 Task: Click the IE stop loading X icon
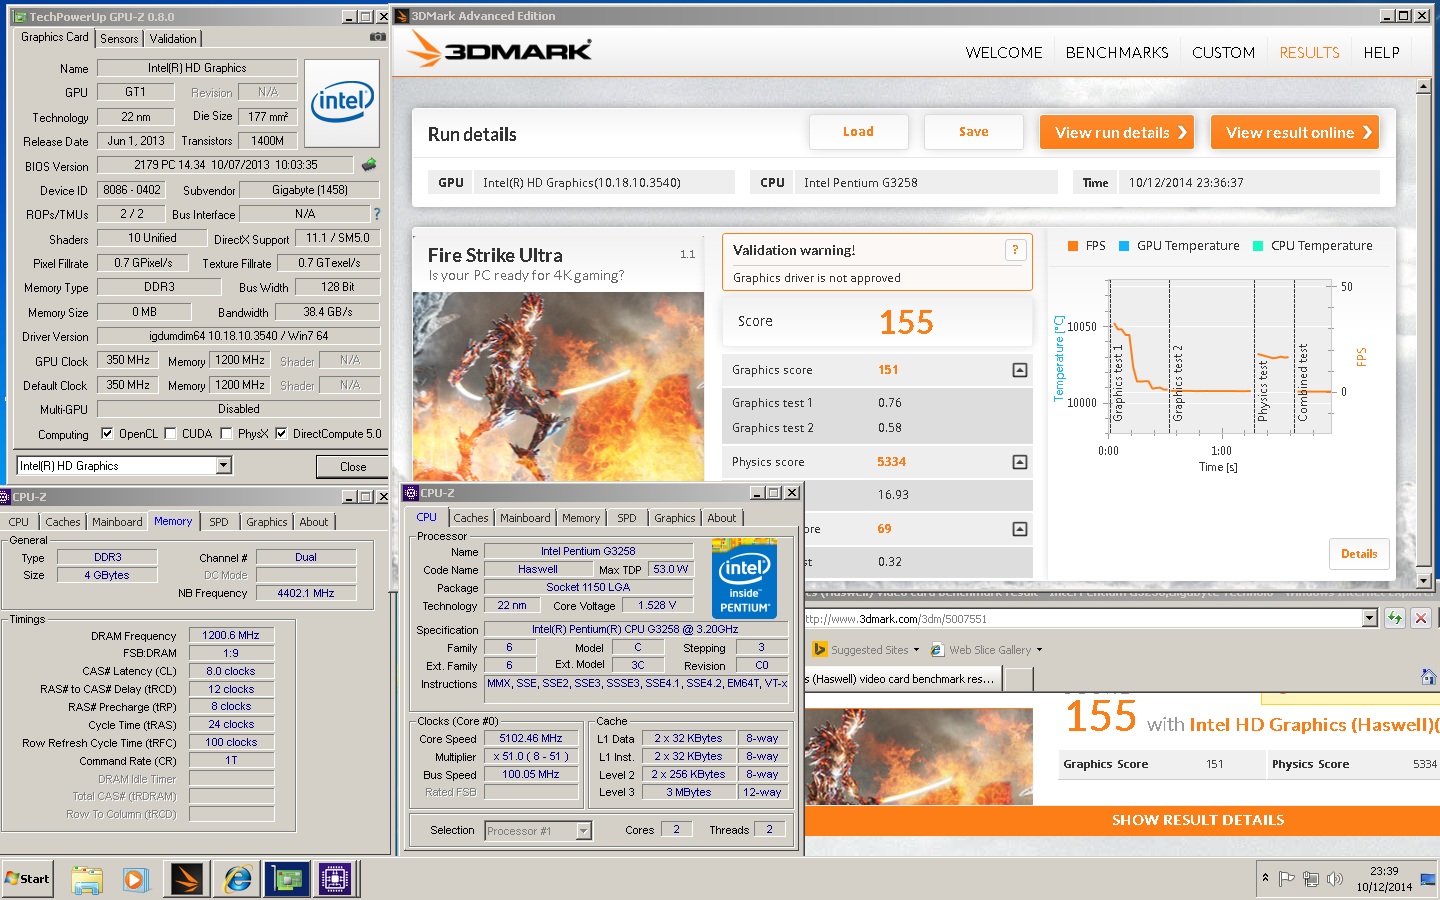1420,618
